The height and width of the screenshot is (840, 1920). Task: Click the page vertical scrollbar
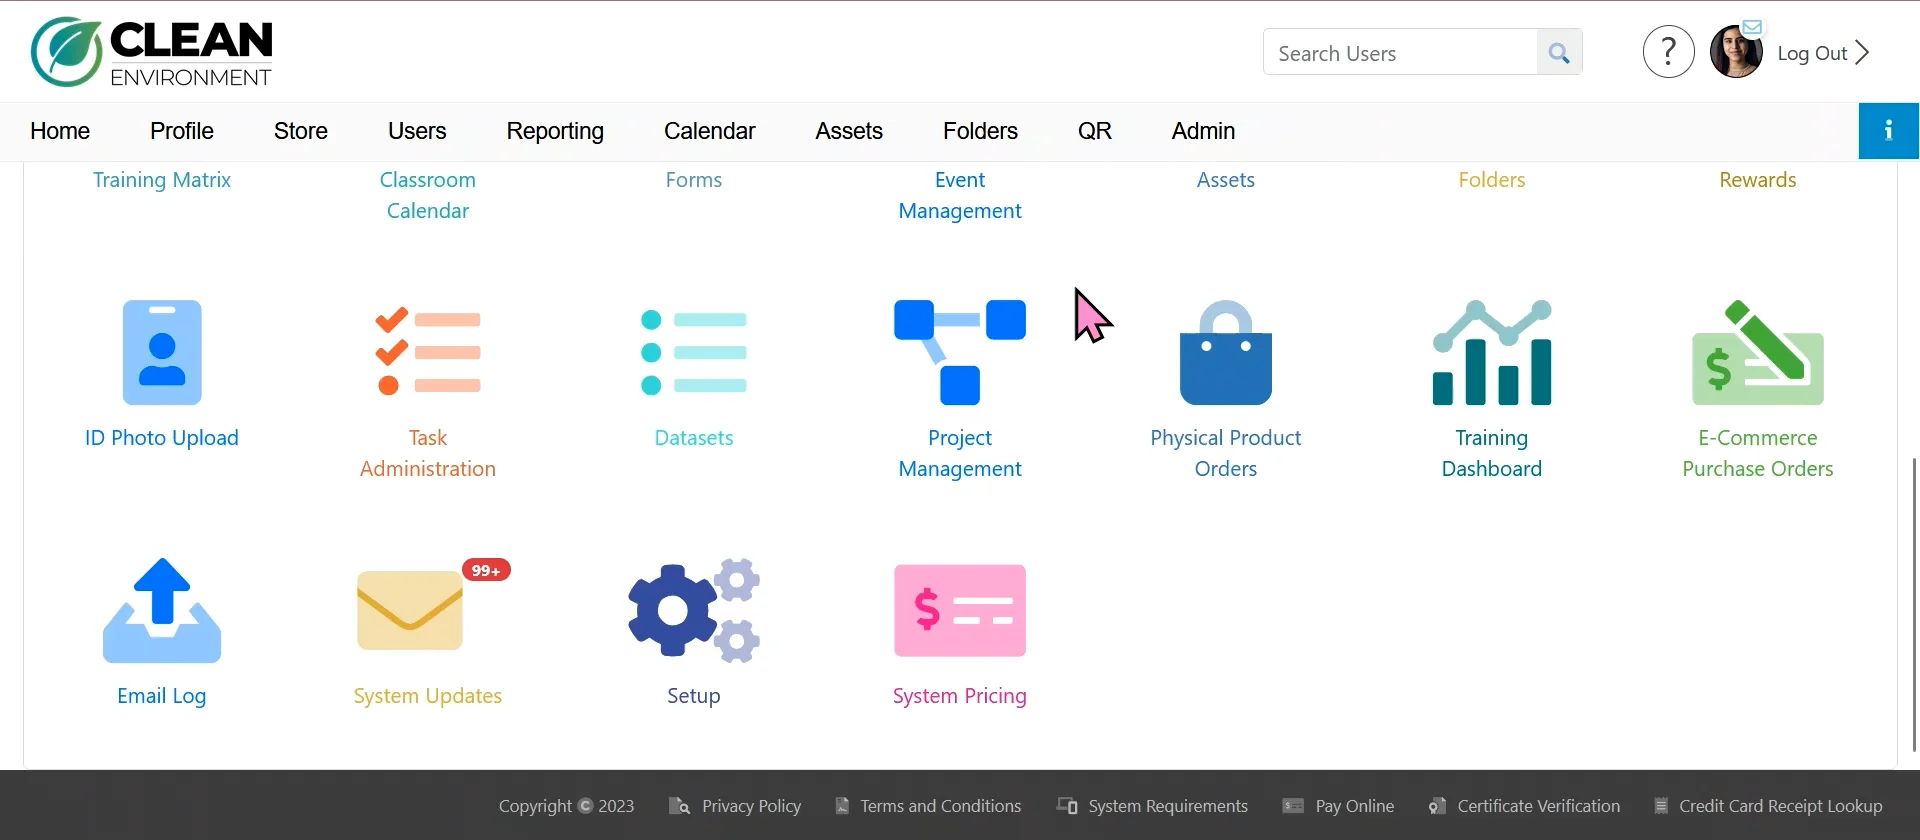1914,605
